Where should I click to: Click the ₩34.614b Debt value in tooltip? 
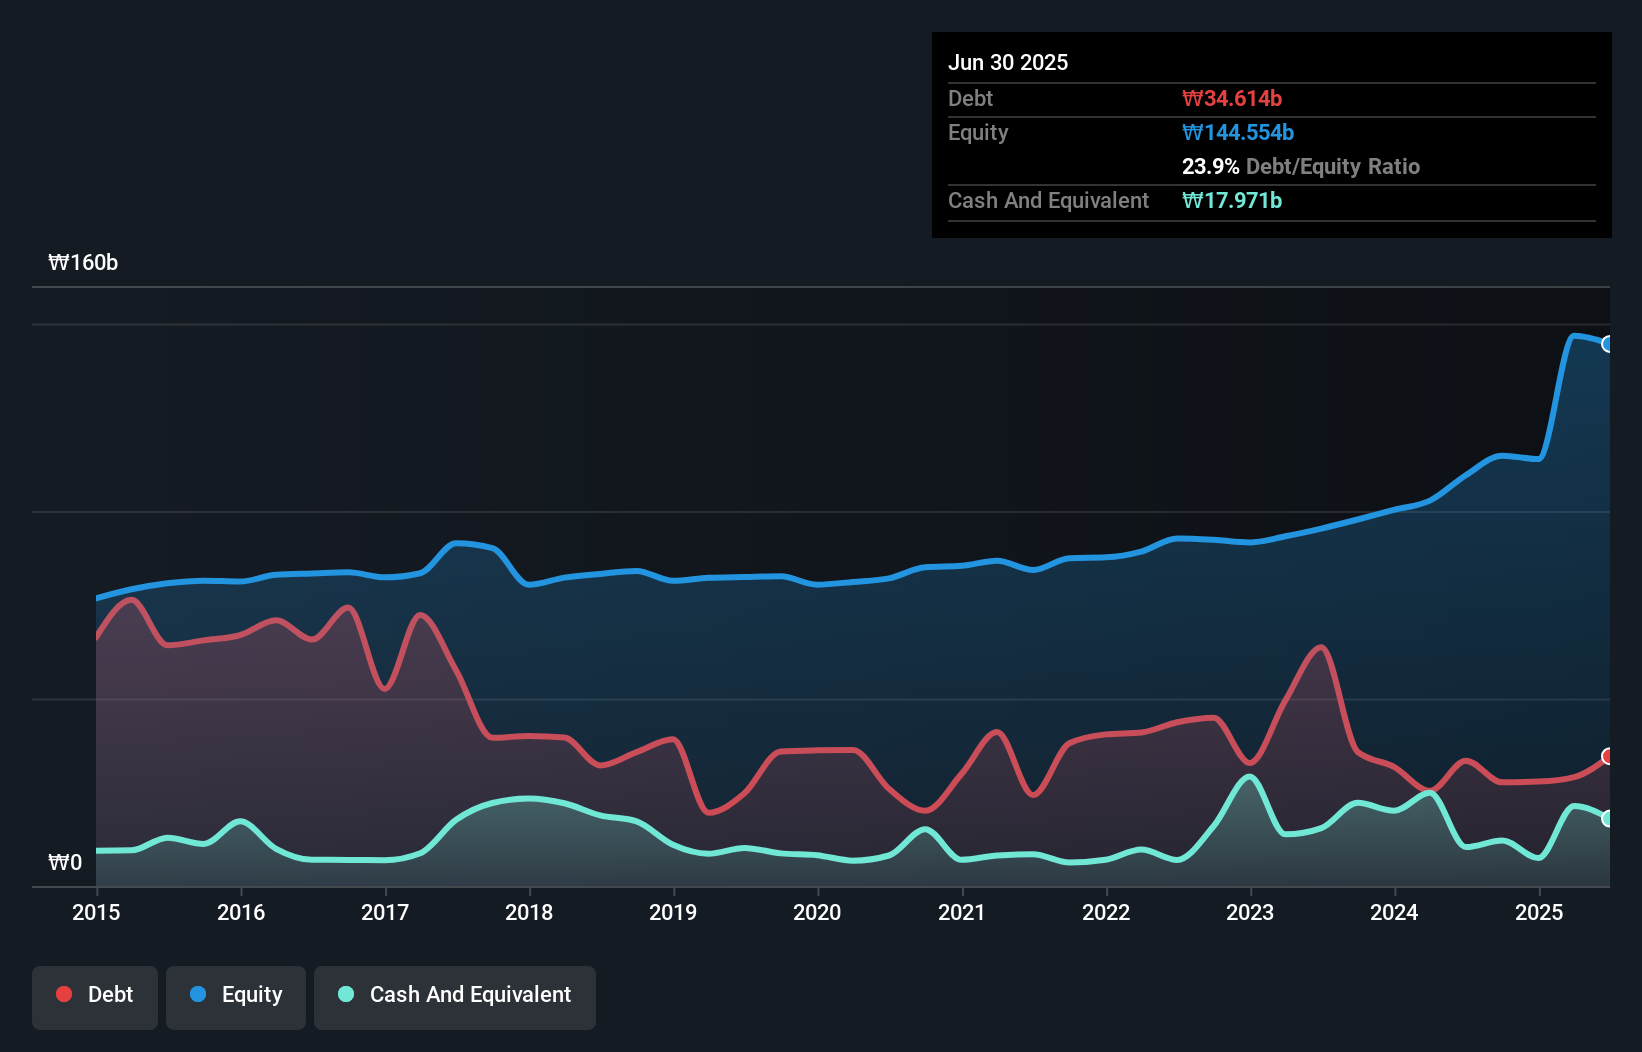[1232, 98]
